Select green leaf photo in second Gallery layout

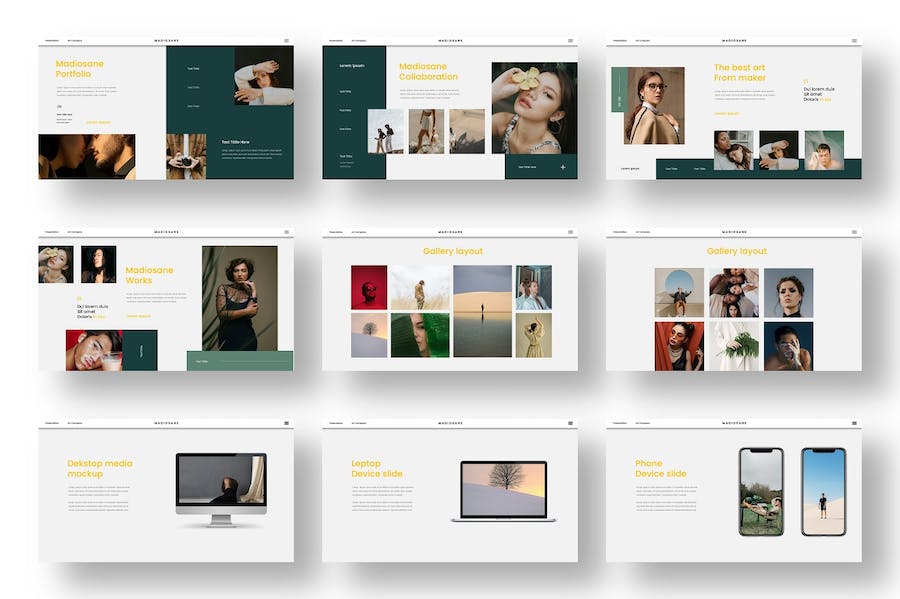tap(734, 345)
